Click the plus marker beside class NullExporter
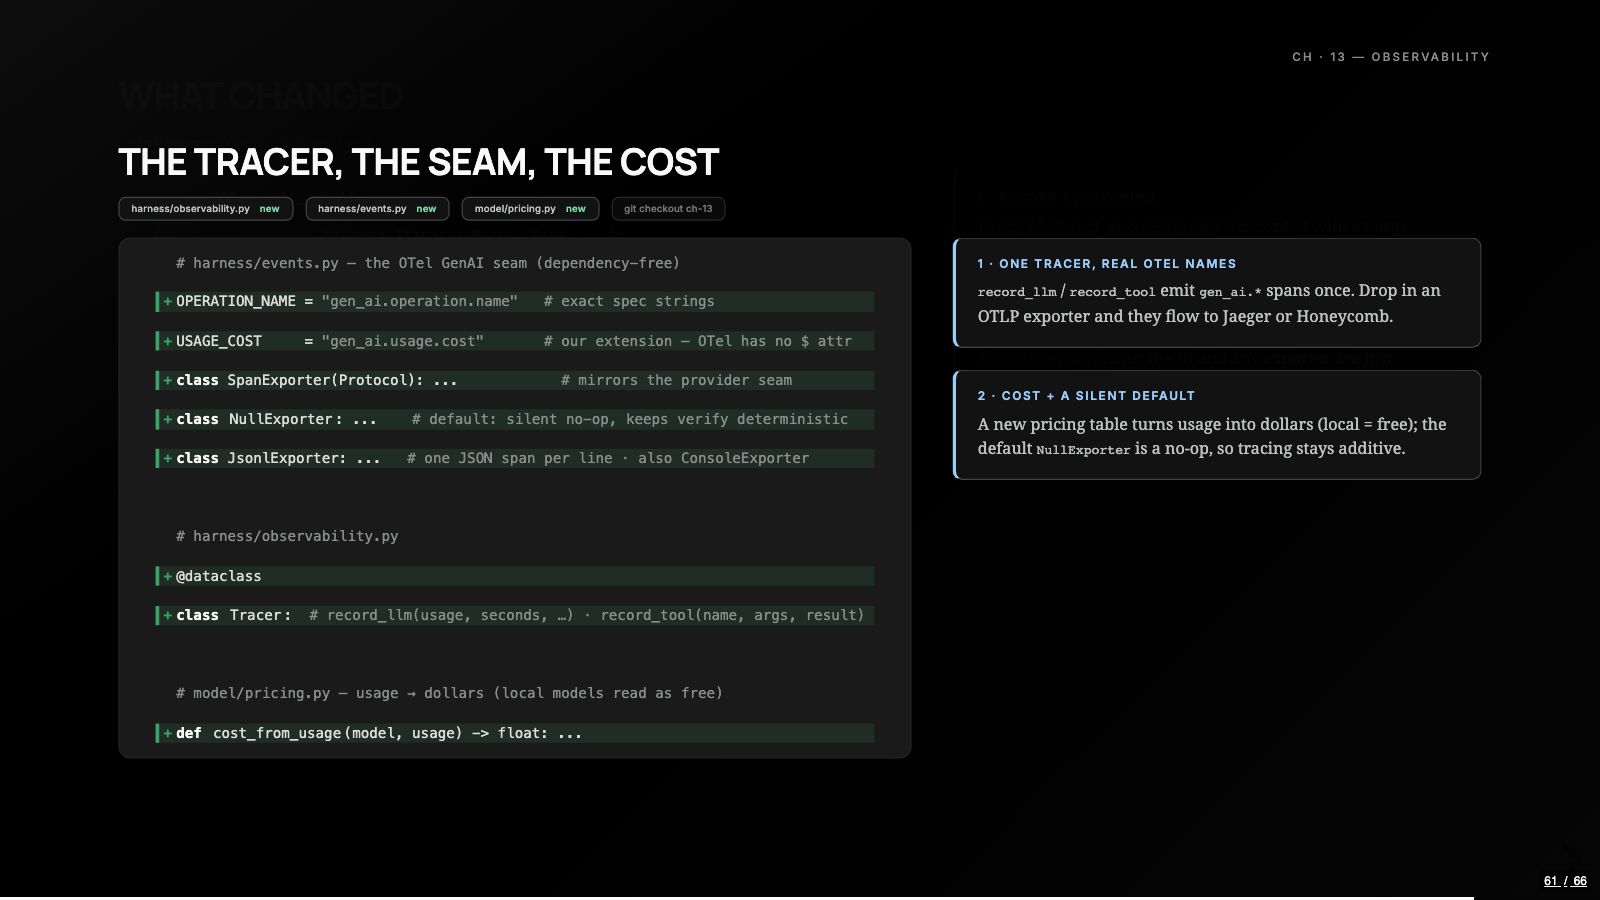 (x=168, y=419)
